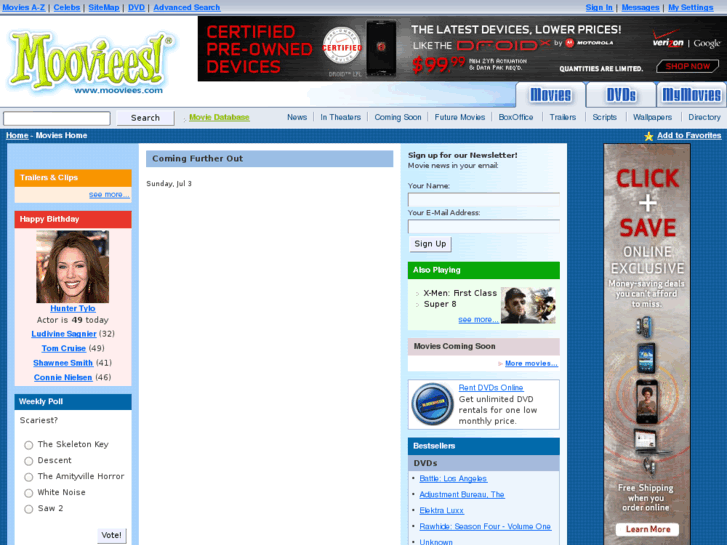Open Wallpapers menu item
Viewport: 727px width, 545px height.
[652, 117]
